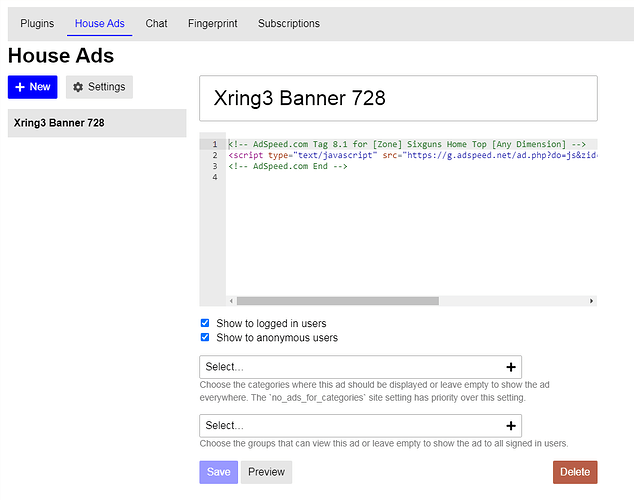Click the horizontal scrollbar thumb in code editor

338,301
